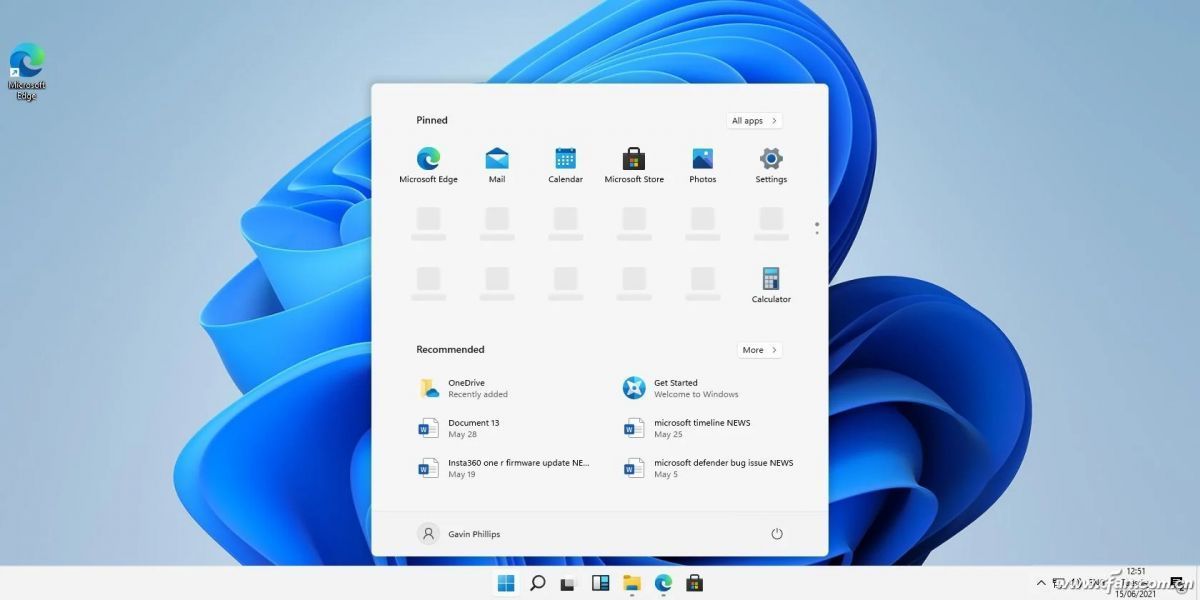1200x600 pixels.
Task: Launch the pinned Mail app
Action: pyautogui.click(x=497, y=165)
